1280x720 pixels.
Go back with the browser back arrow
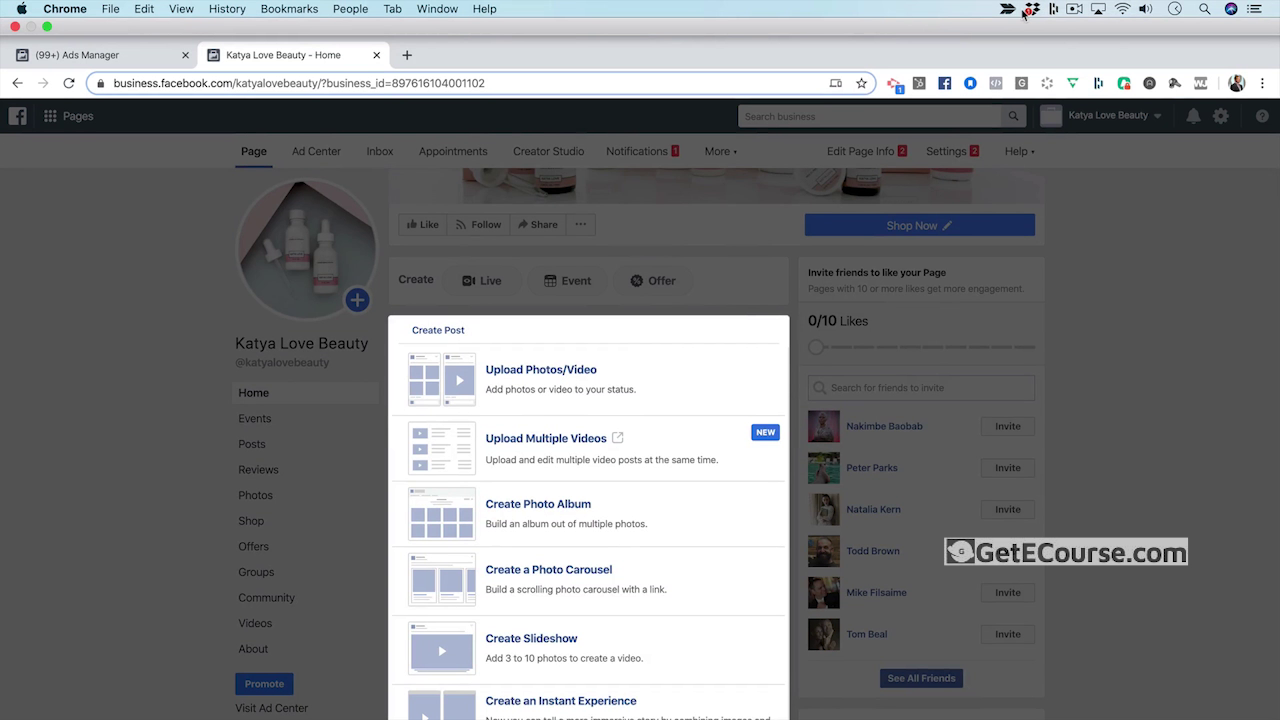click(17, 83)
